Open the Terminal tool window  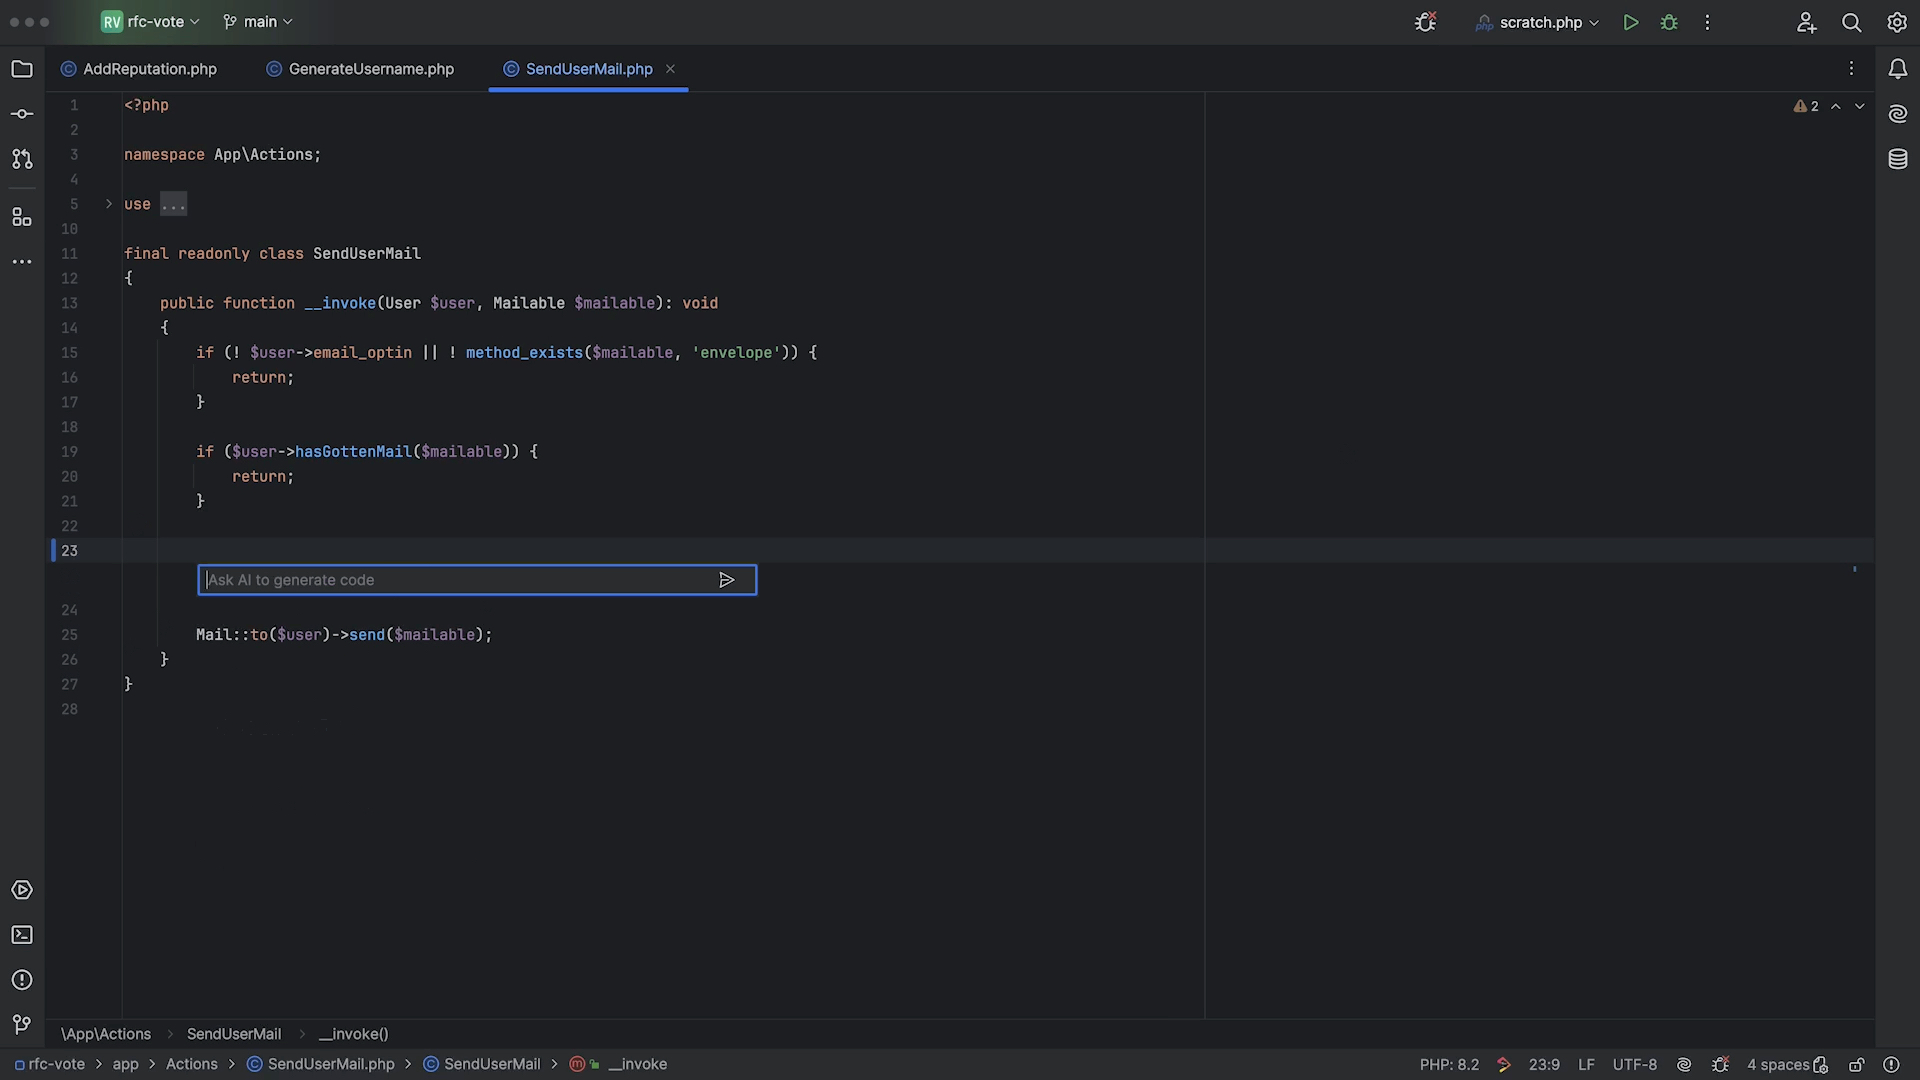click(22, 935)
